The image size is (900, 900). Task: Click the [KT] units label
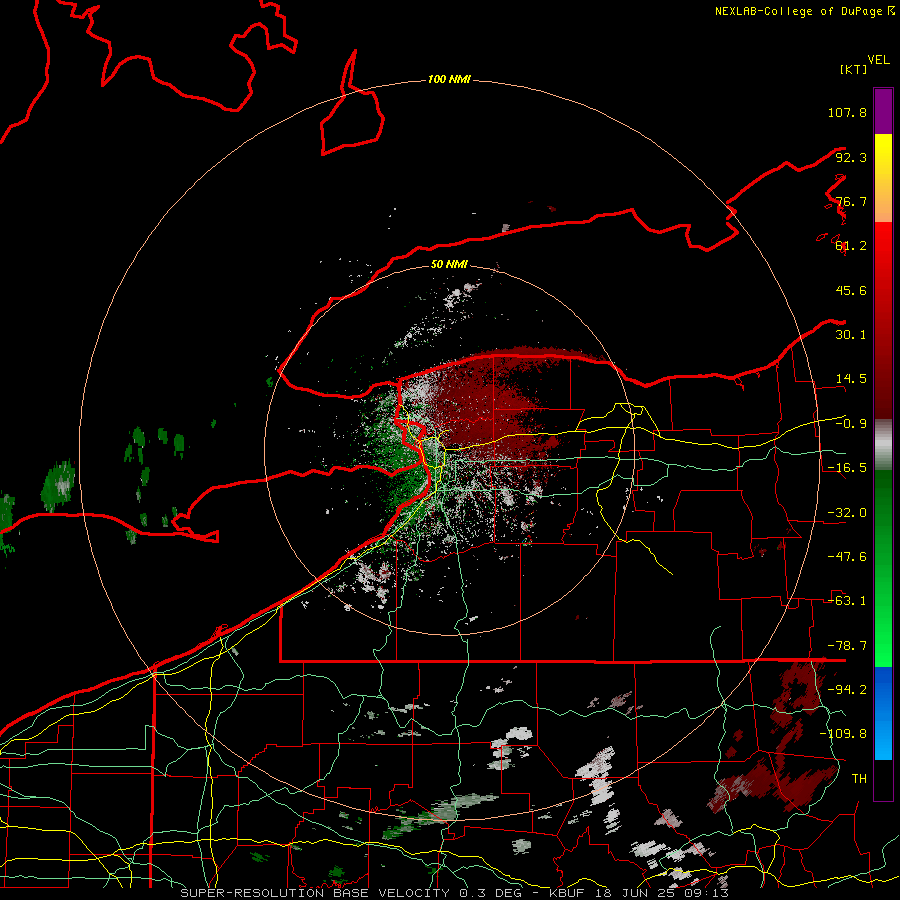tap(854, 69)
